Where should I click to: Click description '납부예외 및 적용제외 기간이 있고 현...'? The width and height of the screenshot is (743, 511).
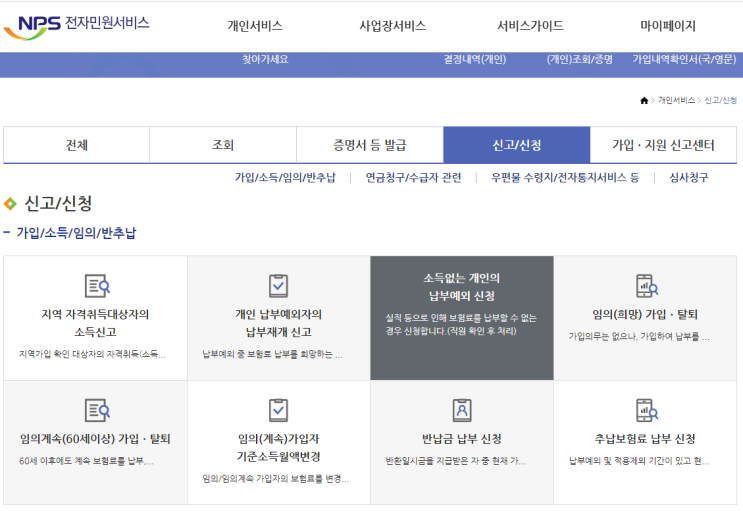coord(639,461)
